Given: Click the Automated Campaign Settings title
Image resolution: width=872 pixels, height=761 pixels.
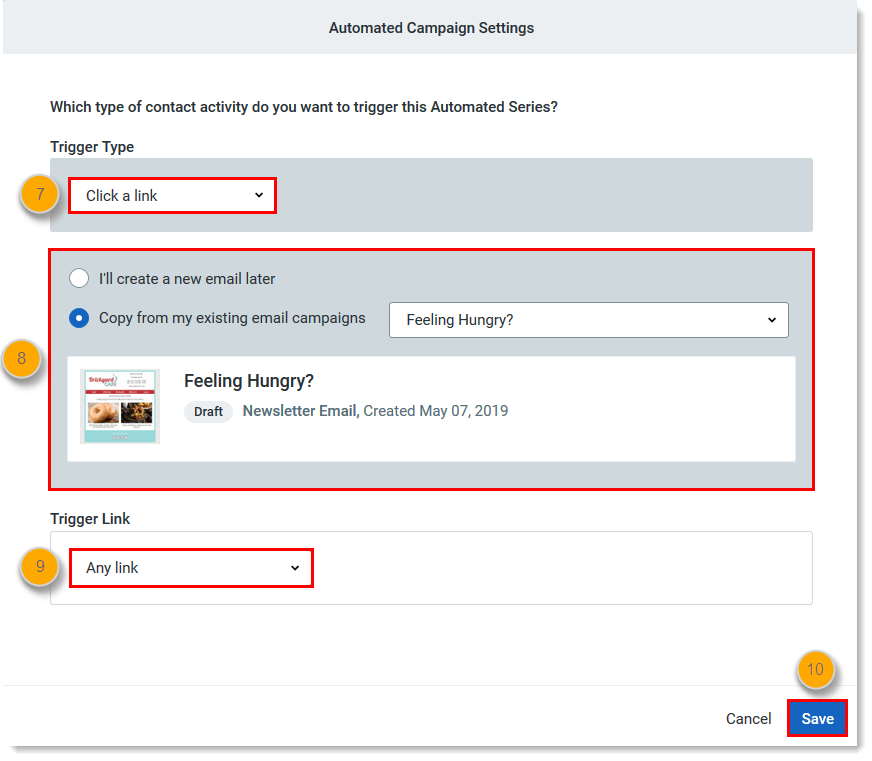Looking at the screenshot, I should coord(431,27).
